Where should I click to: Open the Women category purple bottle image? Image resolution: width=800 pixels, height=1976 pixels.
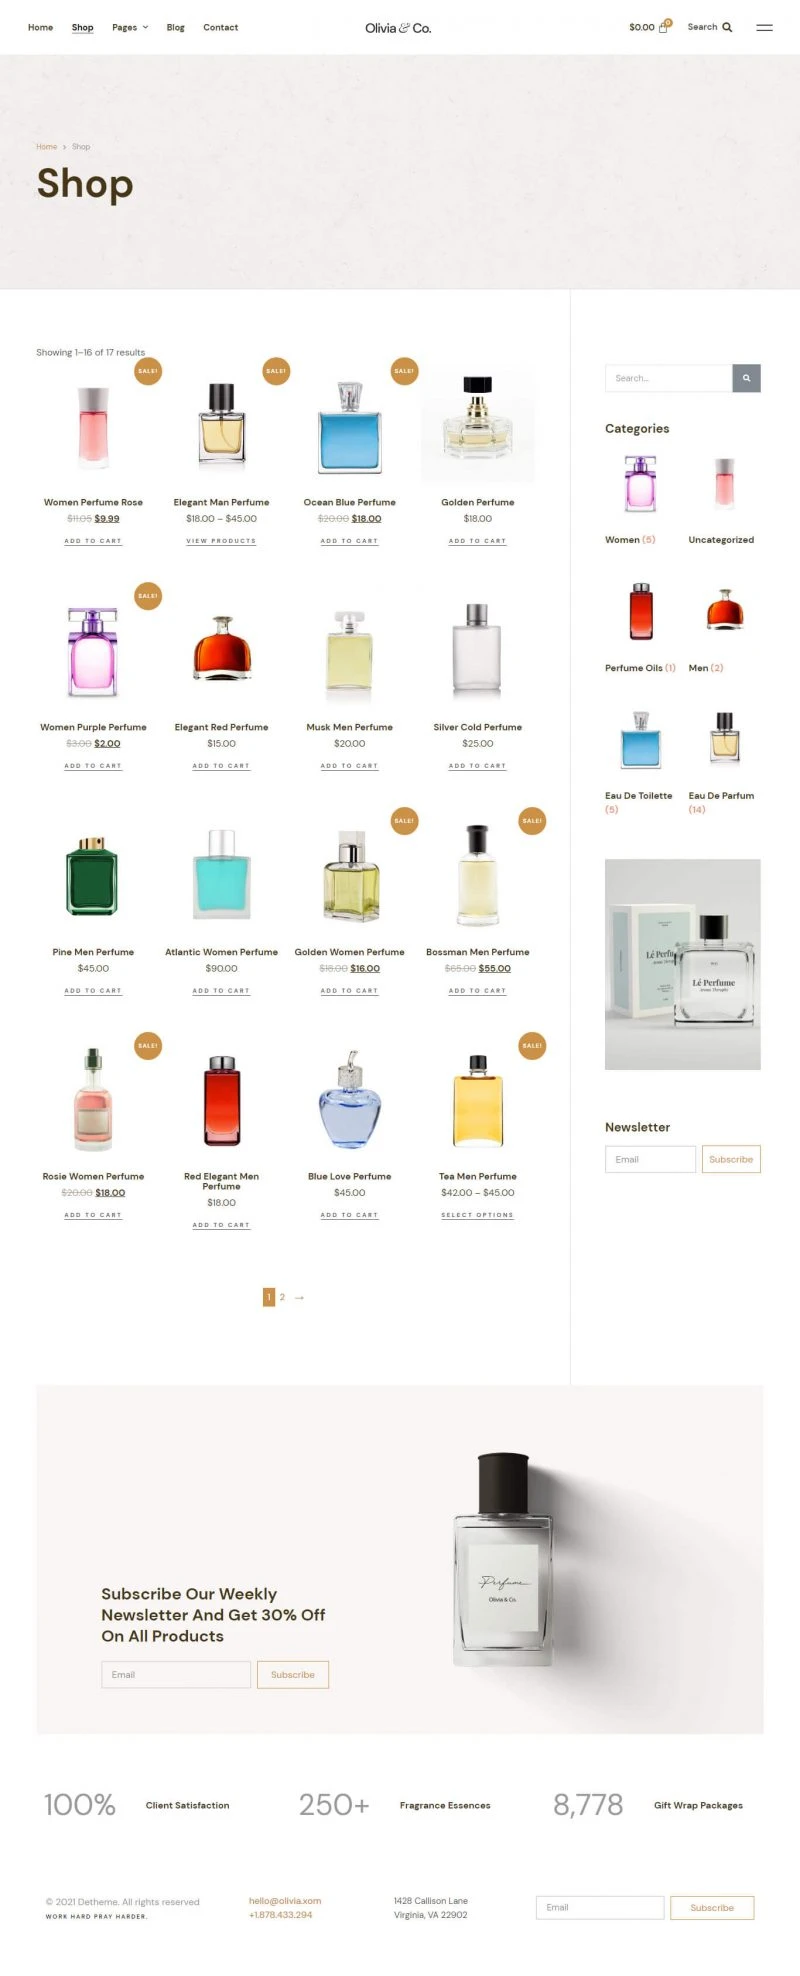click(640, 483)
